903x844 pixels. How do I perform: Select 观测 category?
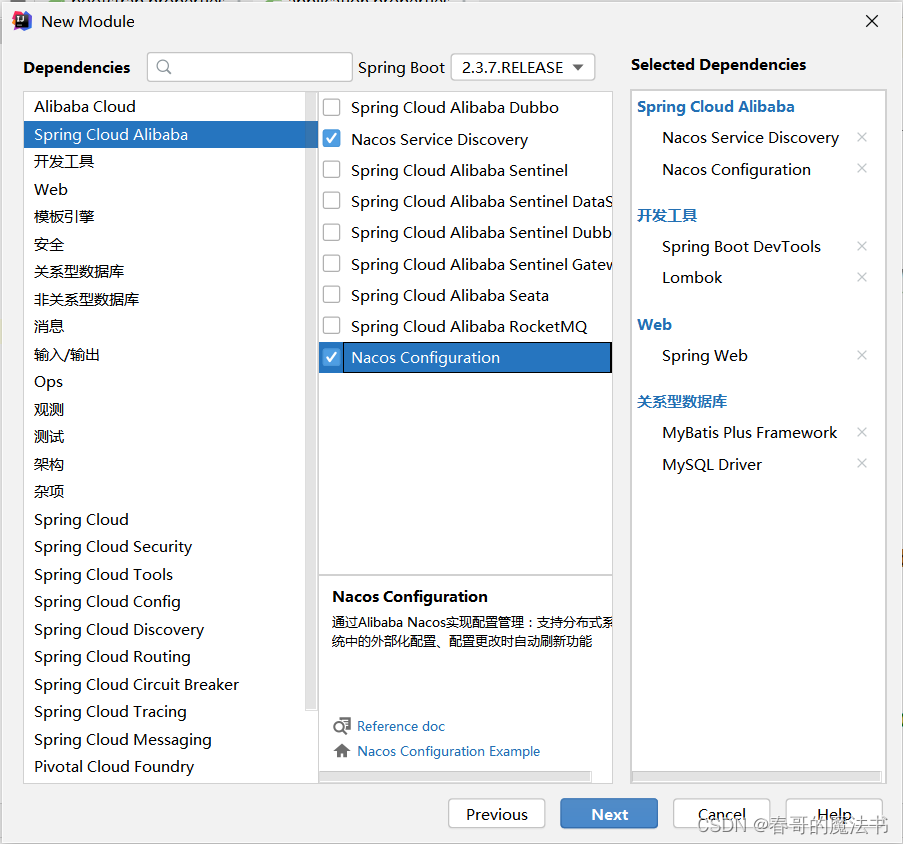[165, 409]
